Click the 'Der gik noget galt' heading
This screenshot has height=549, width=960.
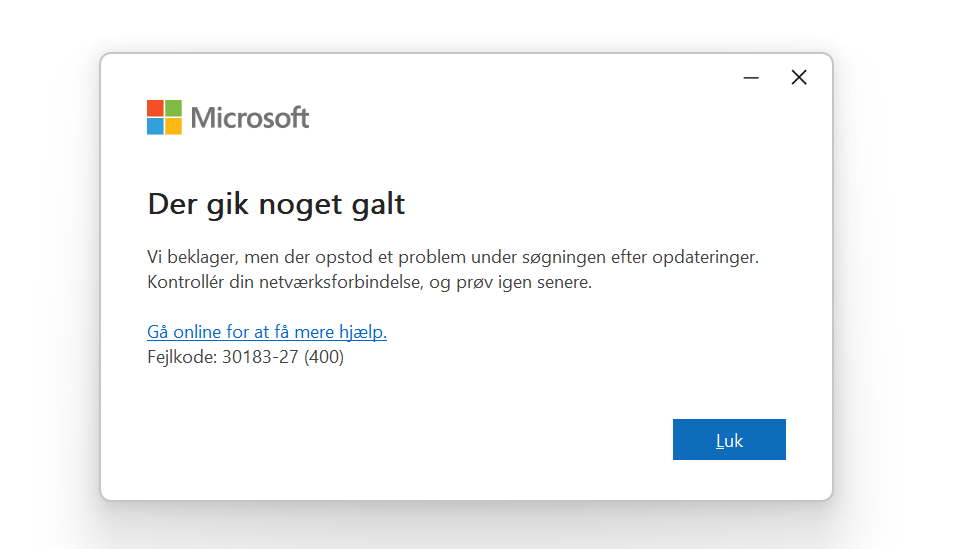pos(276,204)
